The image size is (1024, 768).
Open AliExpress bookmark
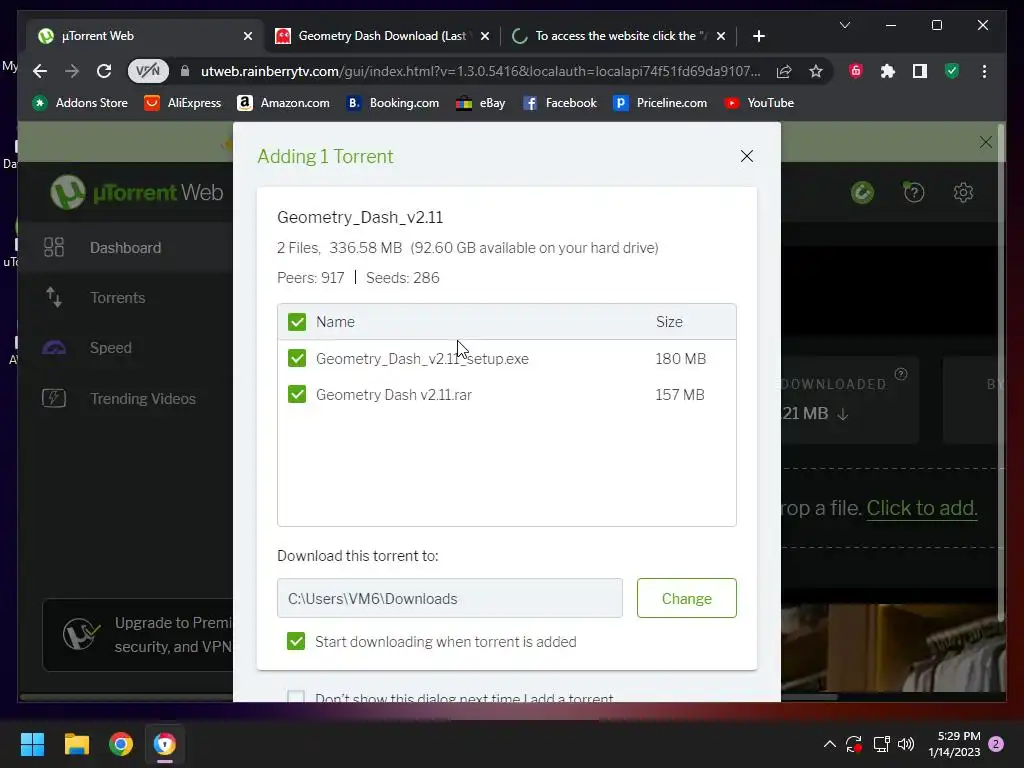point(183,103)
